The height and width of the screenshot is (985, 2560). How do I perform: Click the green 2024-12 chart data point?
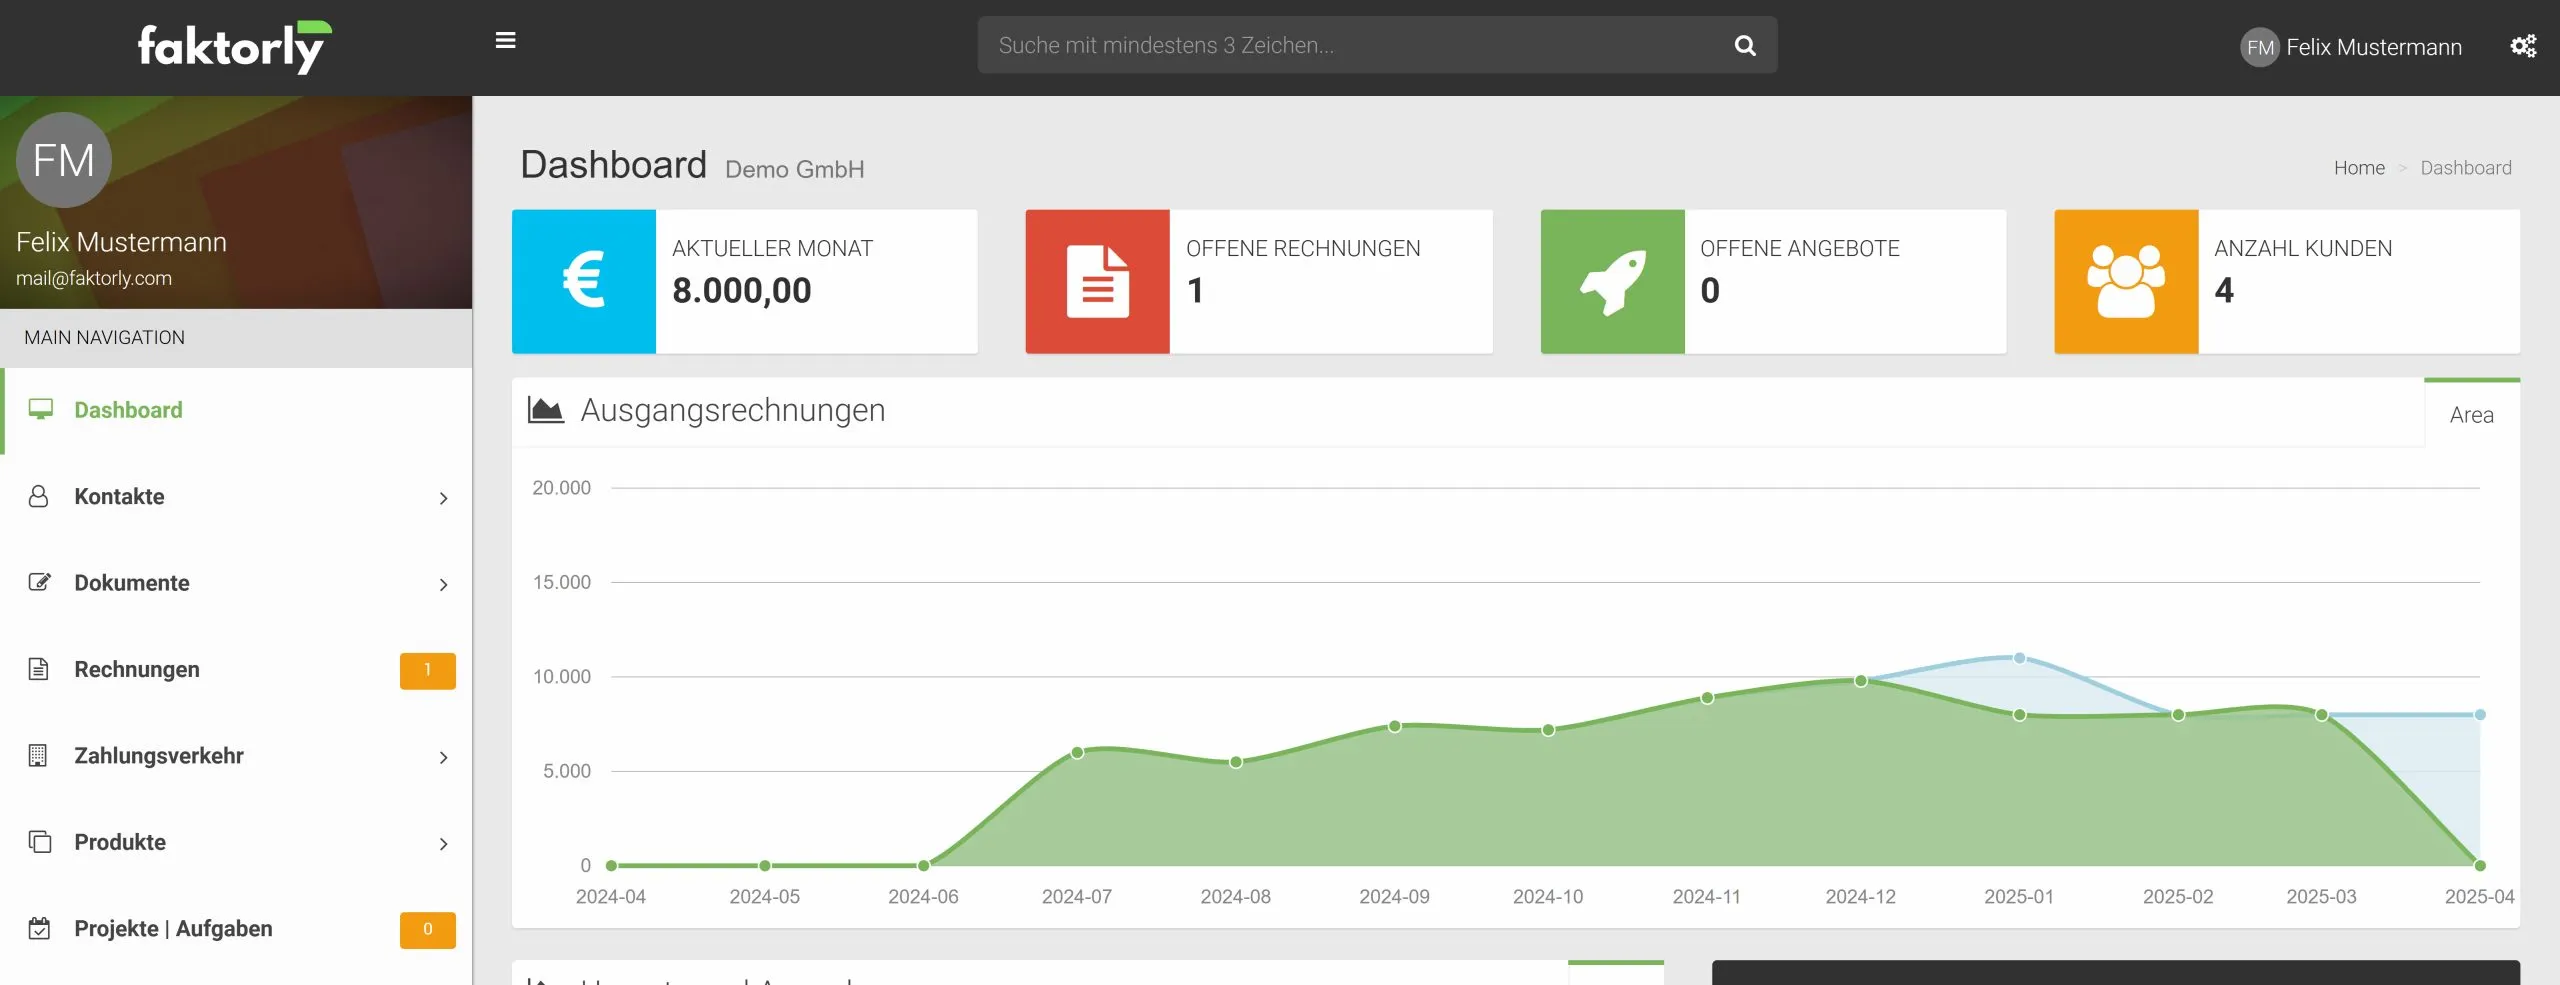click(x=1860, y=681)
